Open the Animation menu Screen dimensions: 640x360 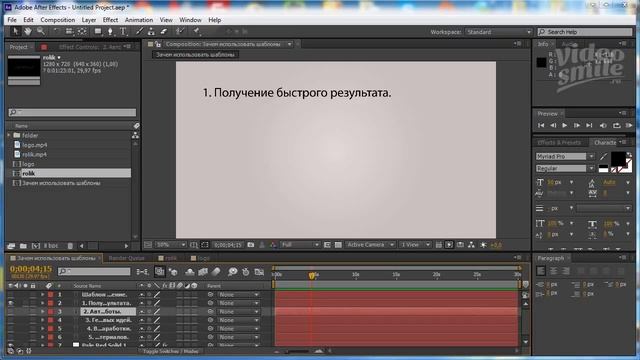pos(139,20)
